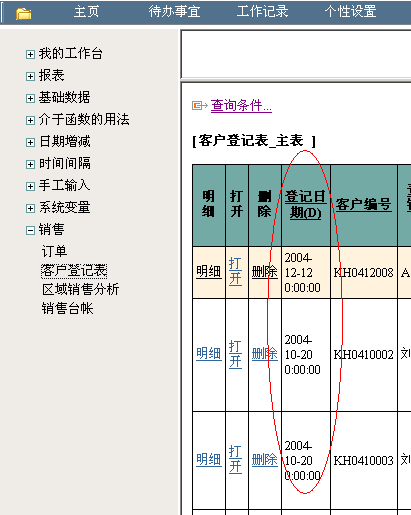Image resolution: width=411 pixels, height=515 pixels.
Task: Open 个性设置 in top menu
Action: click(x=351, y=11)
